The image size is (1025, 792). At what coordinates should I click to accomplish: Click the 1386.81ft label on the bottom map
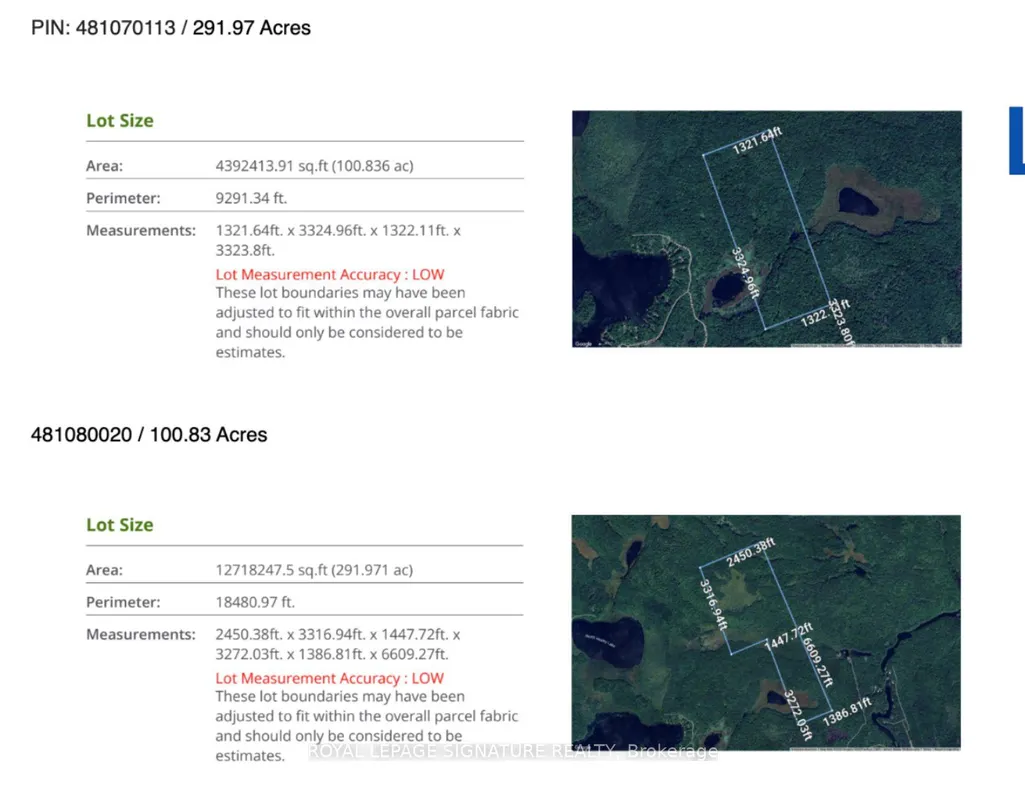point(847,712)
